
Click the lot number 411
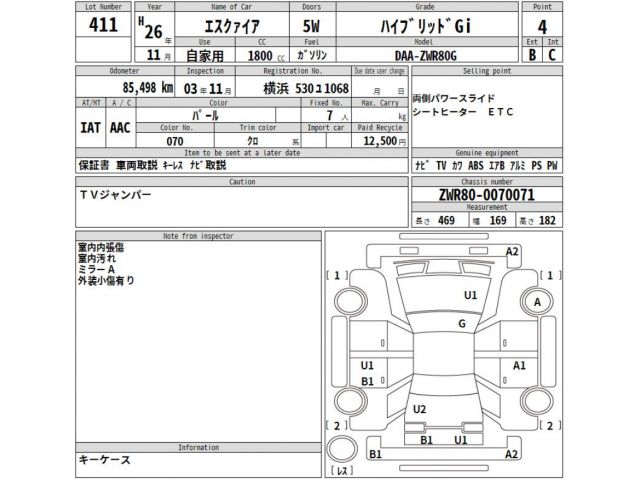(103, 25)
